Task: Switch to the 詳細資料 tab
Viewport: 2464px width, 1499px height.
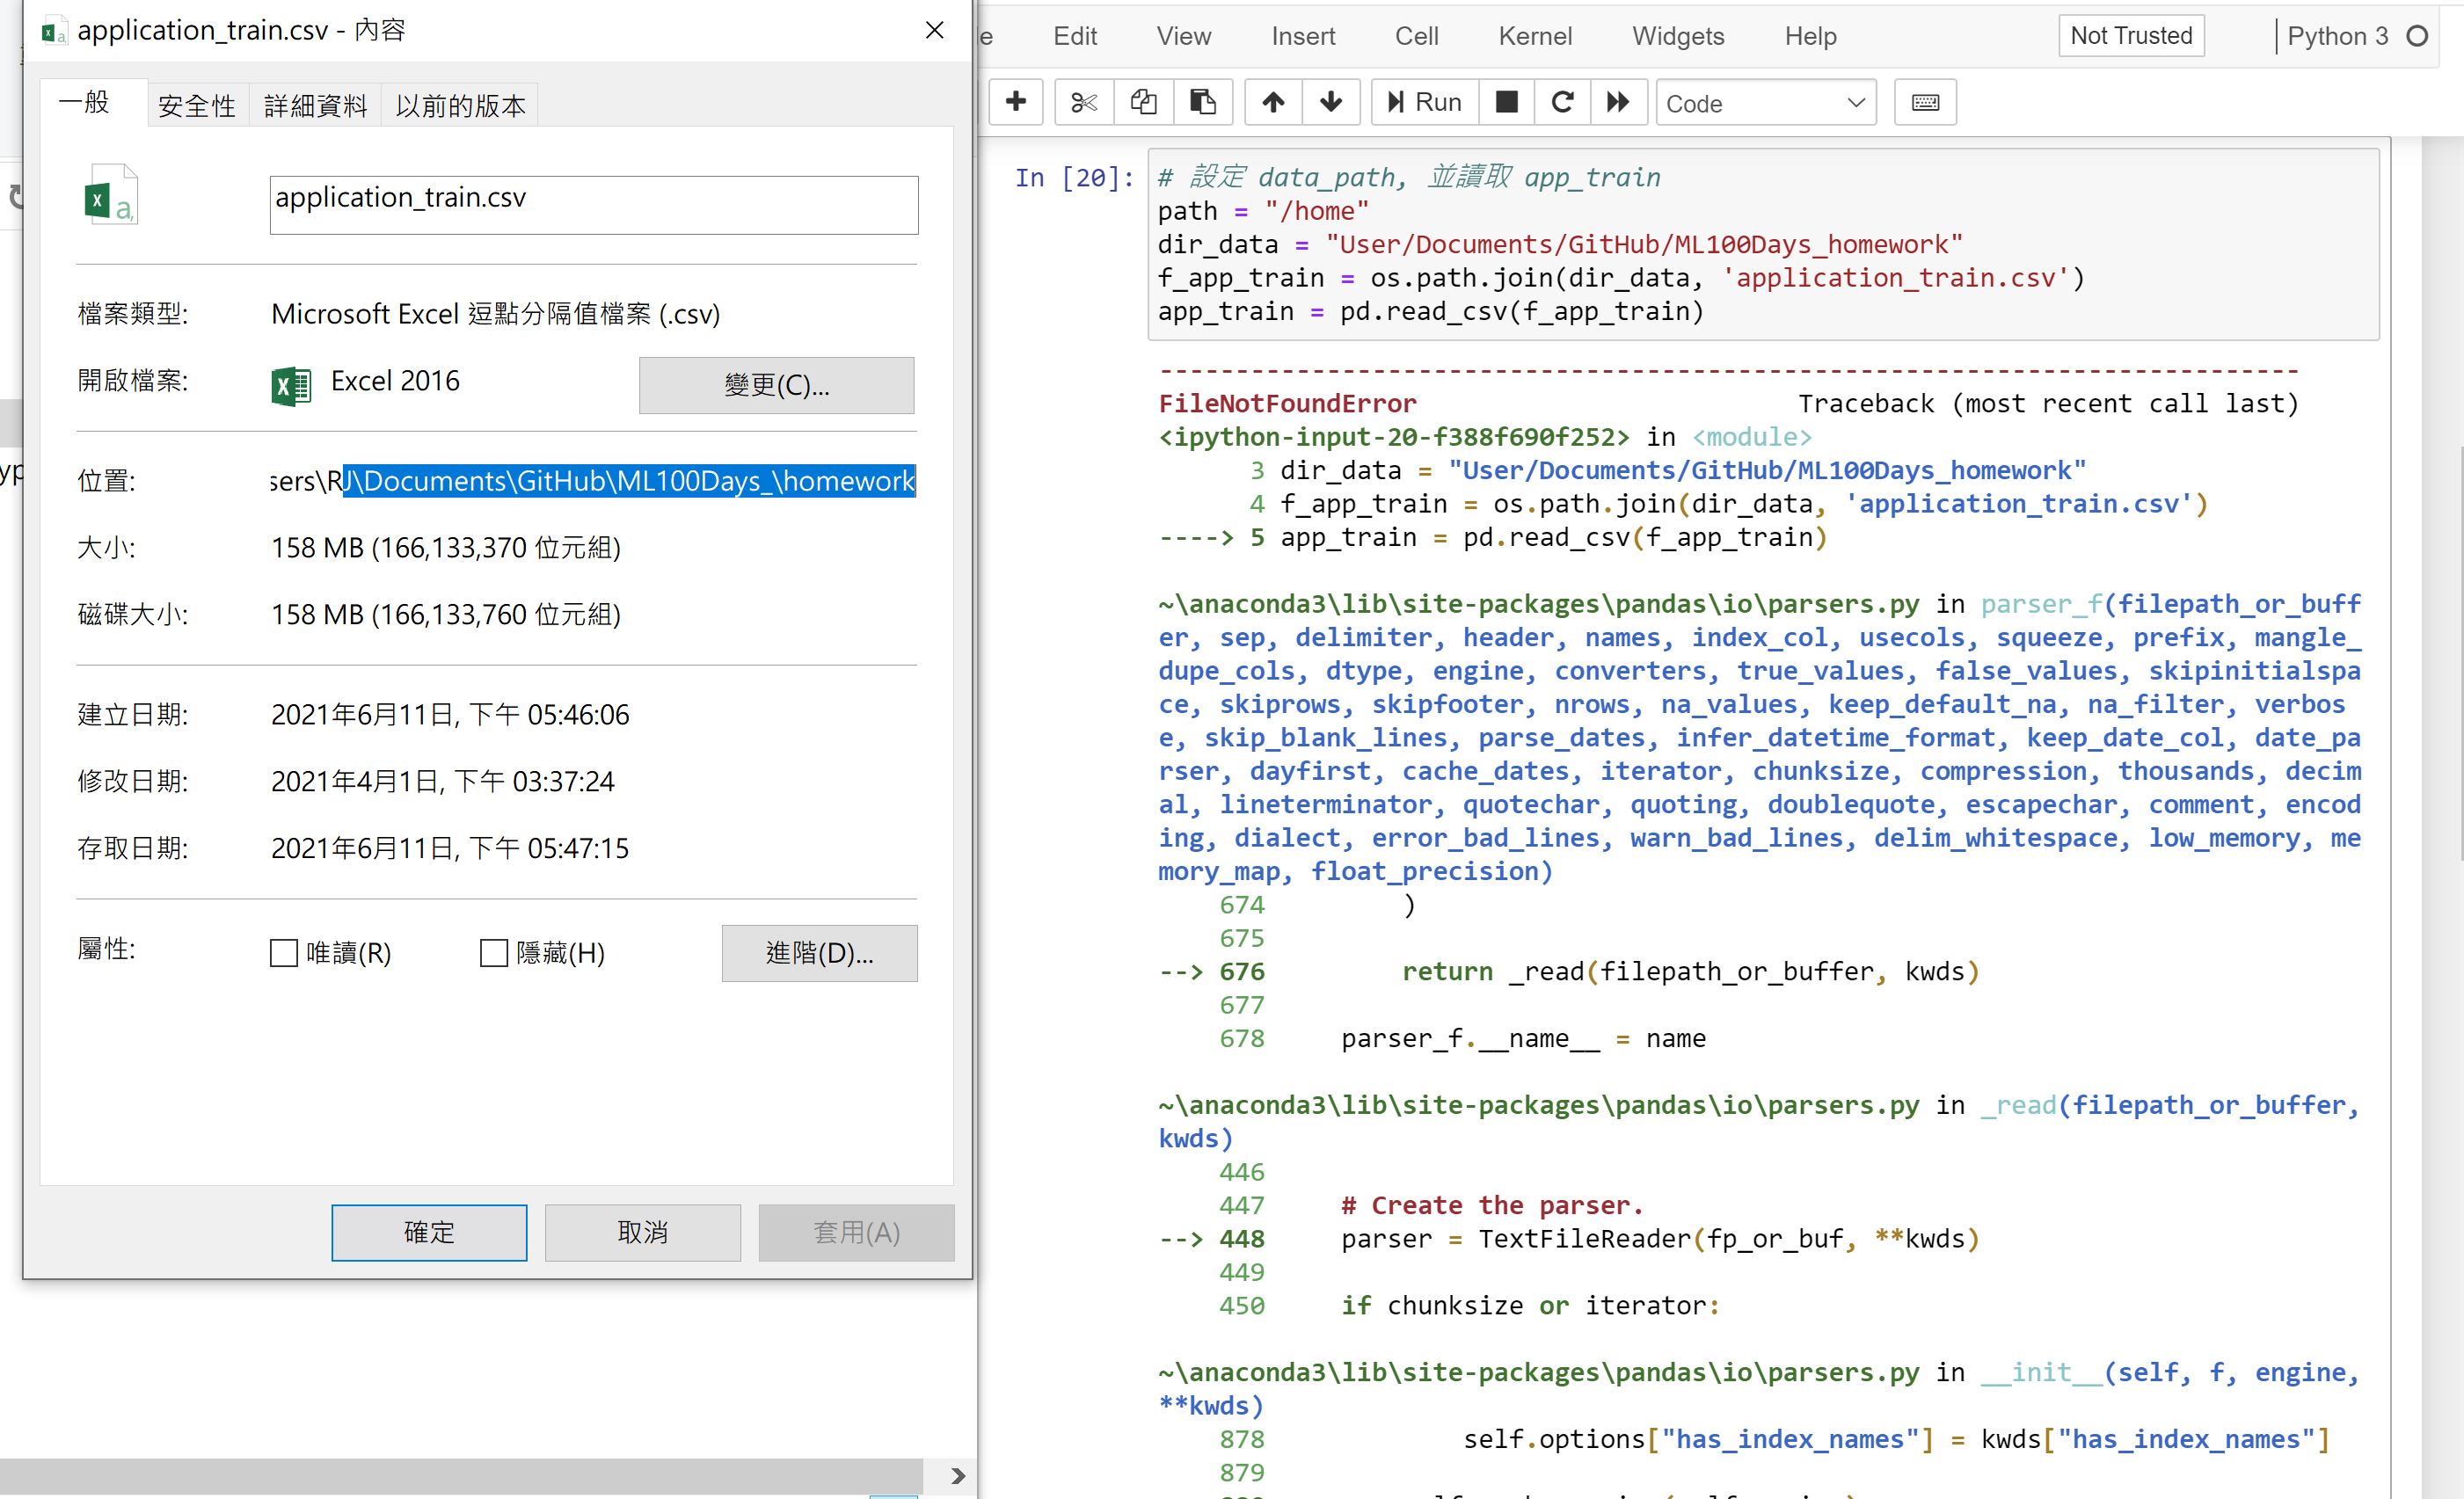Action: point(316,106)
